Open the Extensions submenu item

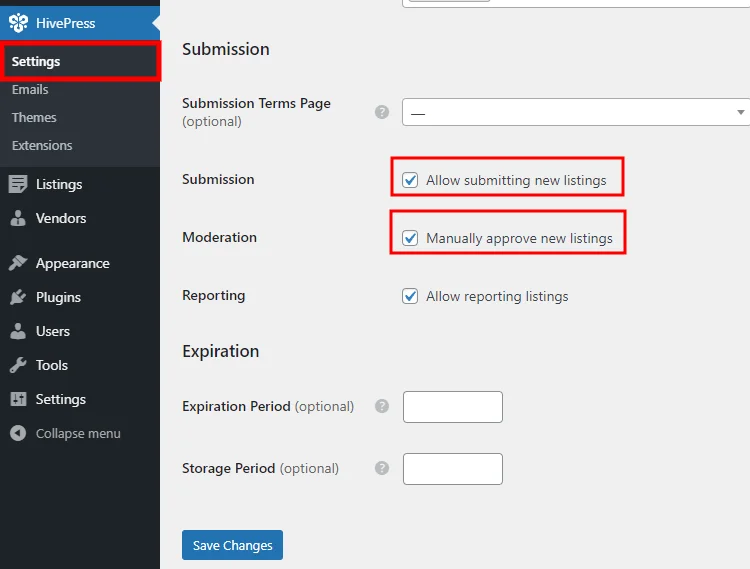tap(42, 145)
